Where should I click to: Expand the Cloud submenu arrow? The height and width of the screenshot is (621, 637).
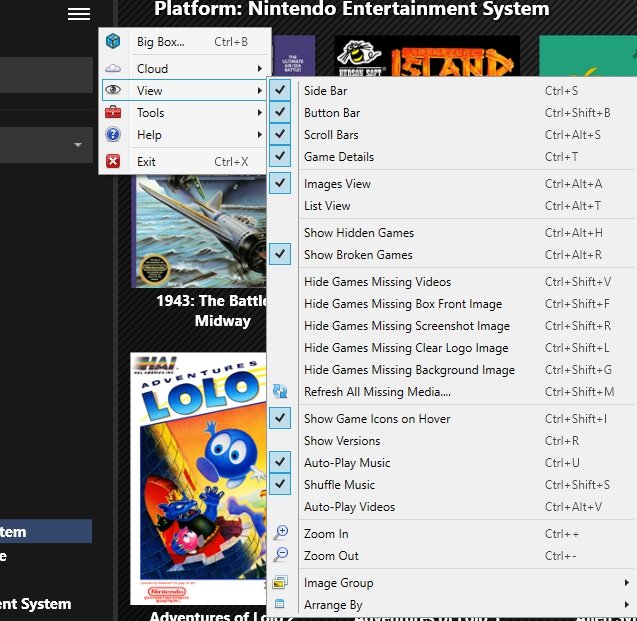coord(260,68)
